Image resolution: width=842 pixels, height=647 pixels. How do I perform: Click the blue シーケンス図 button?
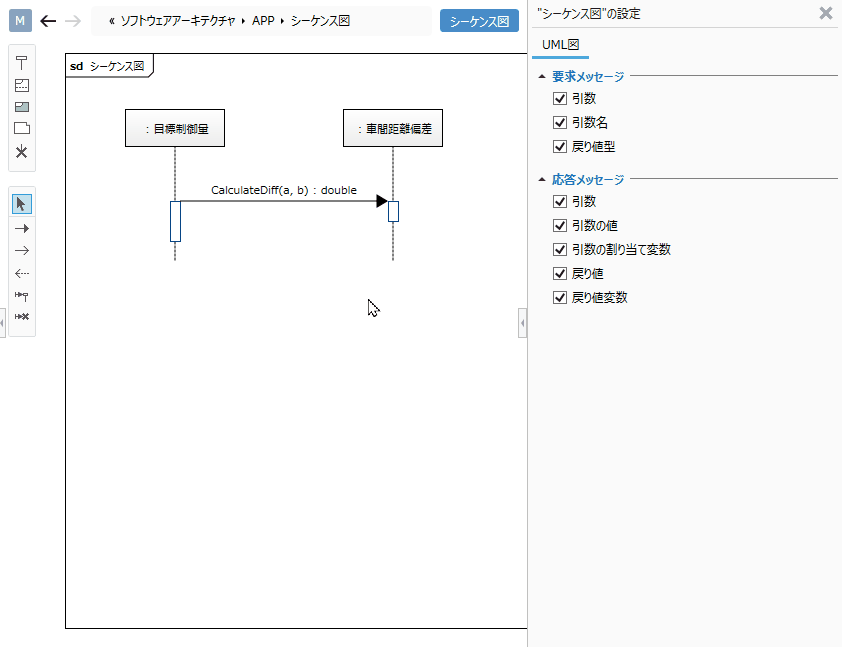pos(479,21)
